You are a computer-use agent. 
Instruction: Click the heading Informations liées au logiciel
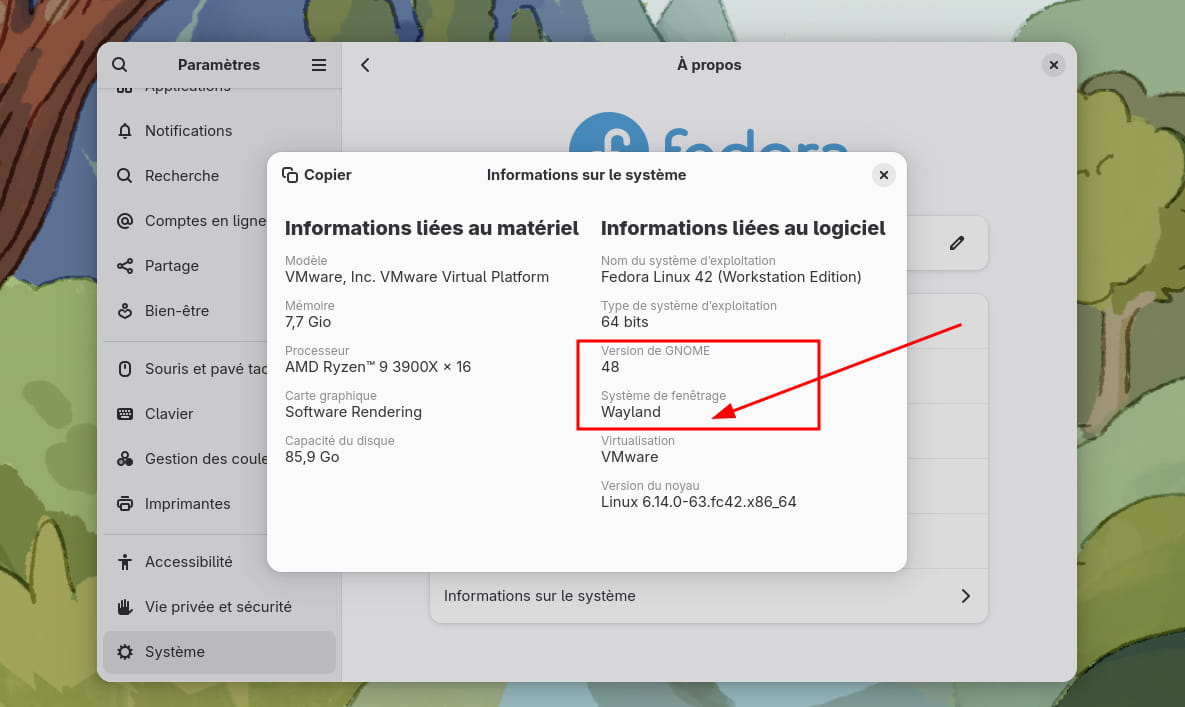coord(743,228)
